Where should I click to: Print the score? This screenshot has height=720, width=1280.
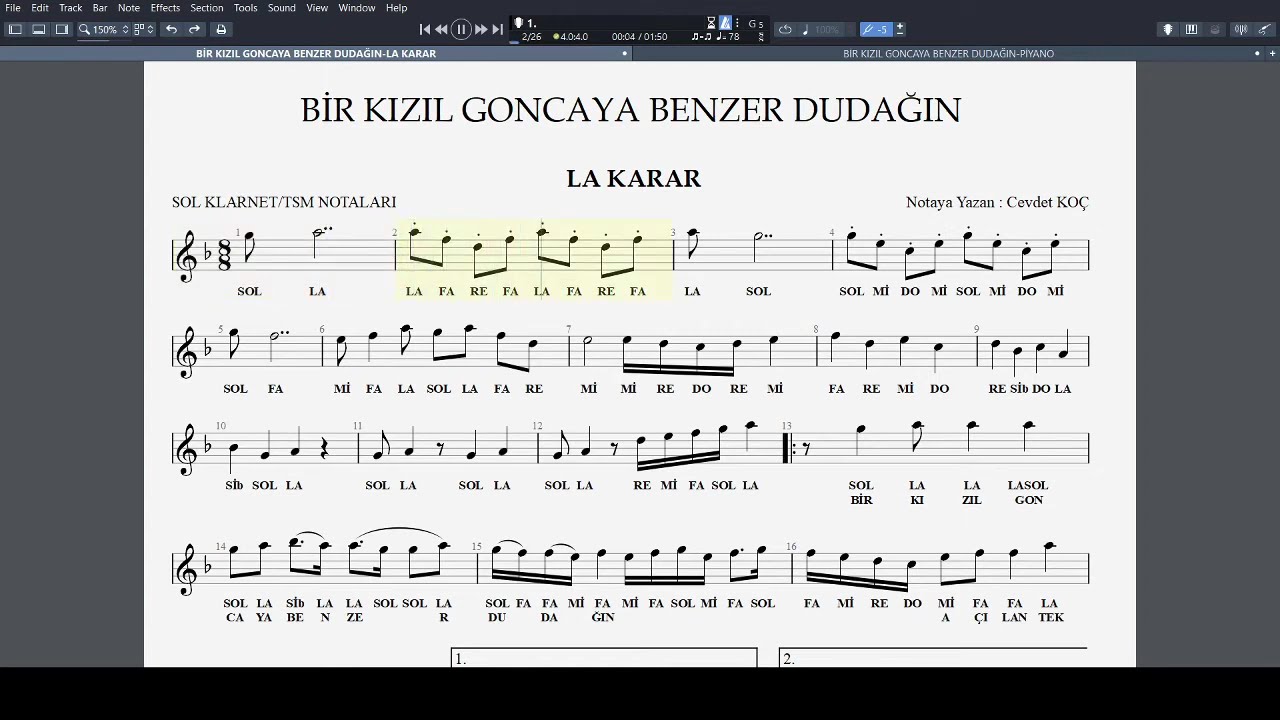[221, 29]
